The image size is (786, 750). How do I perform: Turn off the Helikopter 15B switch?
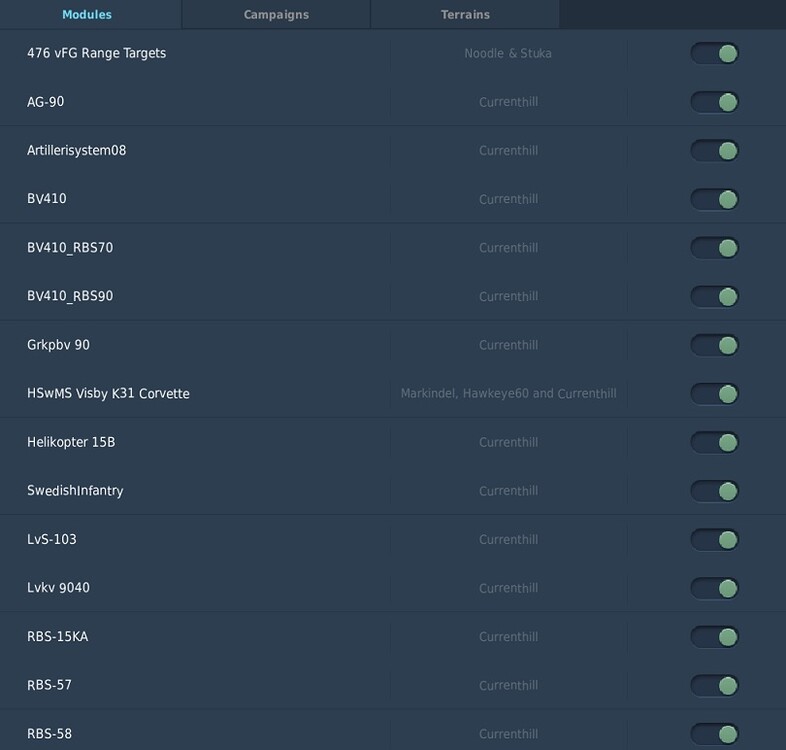click(x=714, y=443)
